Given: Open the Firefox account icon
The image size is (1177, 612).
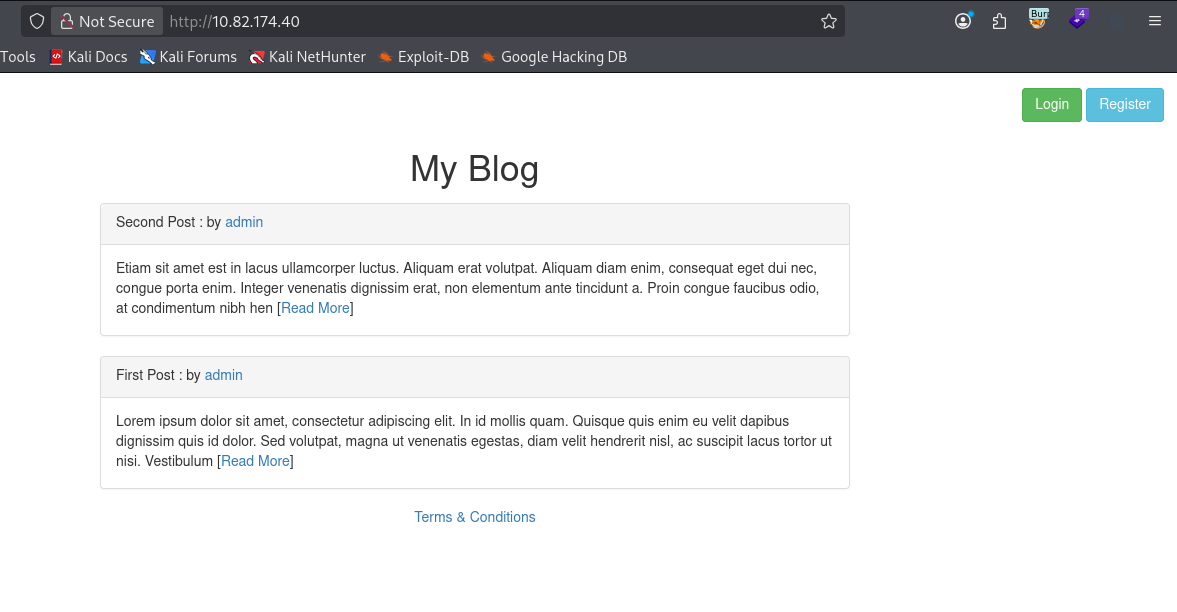Looking at the screenshot, I should (963, 21).
